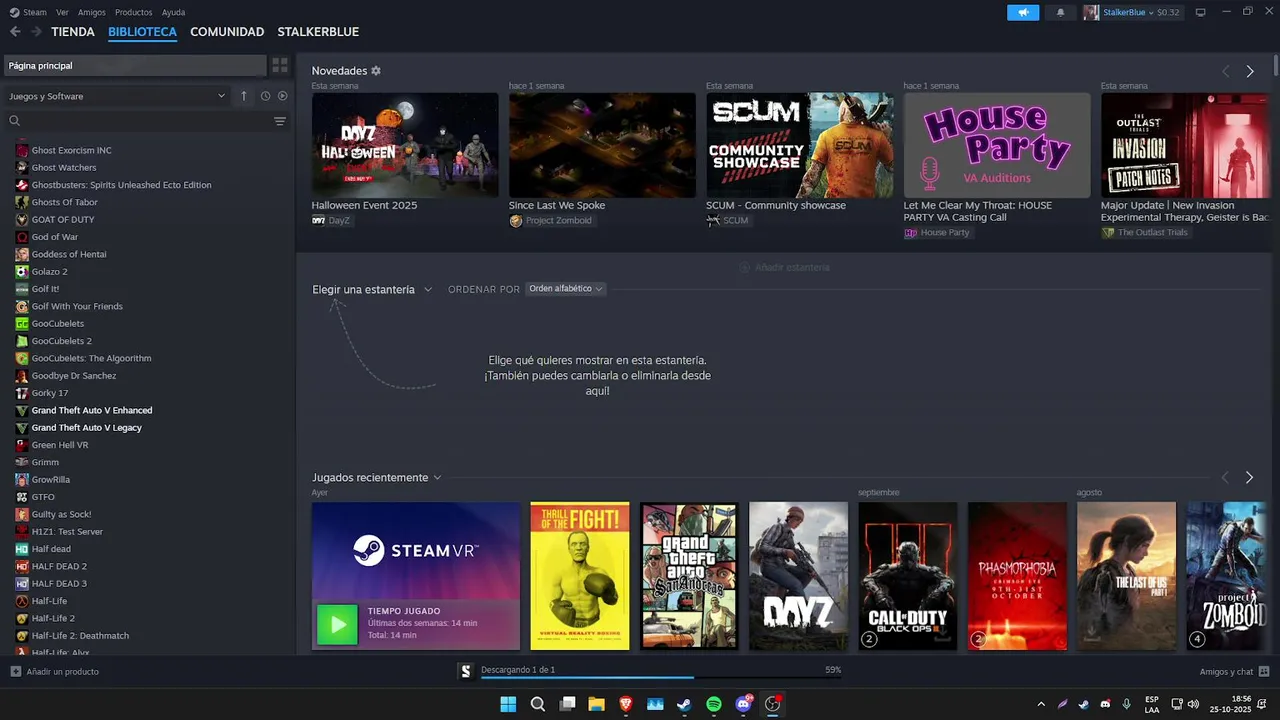Open the Steam menu
The height and width of the screenshot is (720, 1280).
point(35,12)
